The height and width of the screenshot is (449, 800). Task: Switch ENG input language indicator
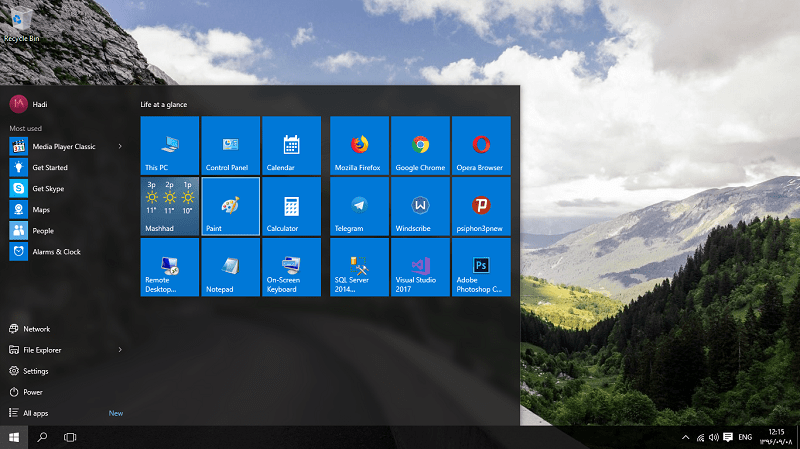pos(745,437)
